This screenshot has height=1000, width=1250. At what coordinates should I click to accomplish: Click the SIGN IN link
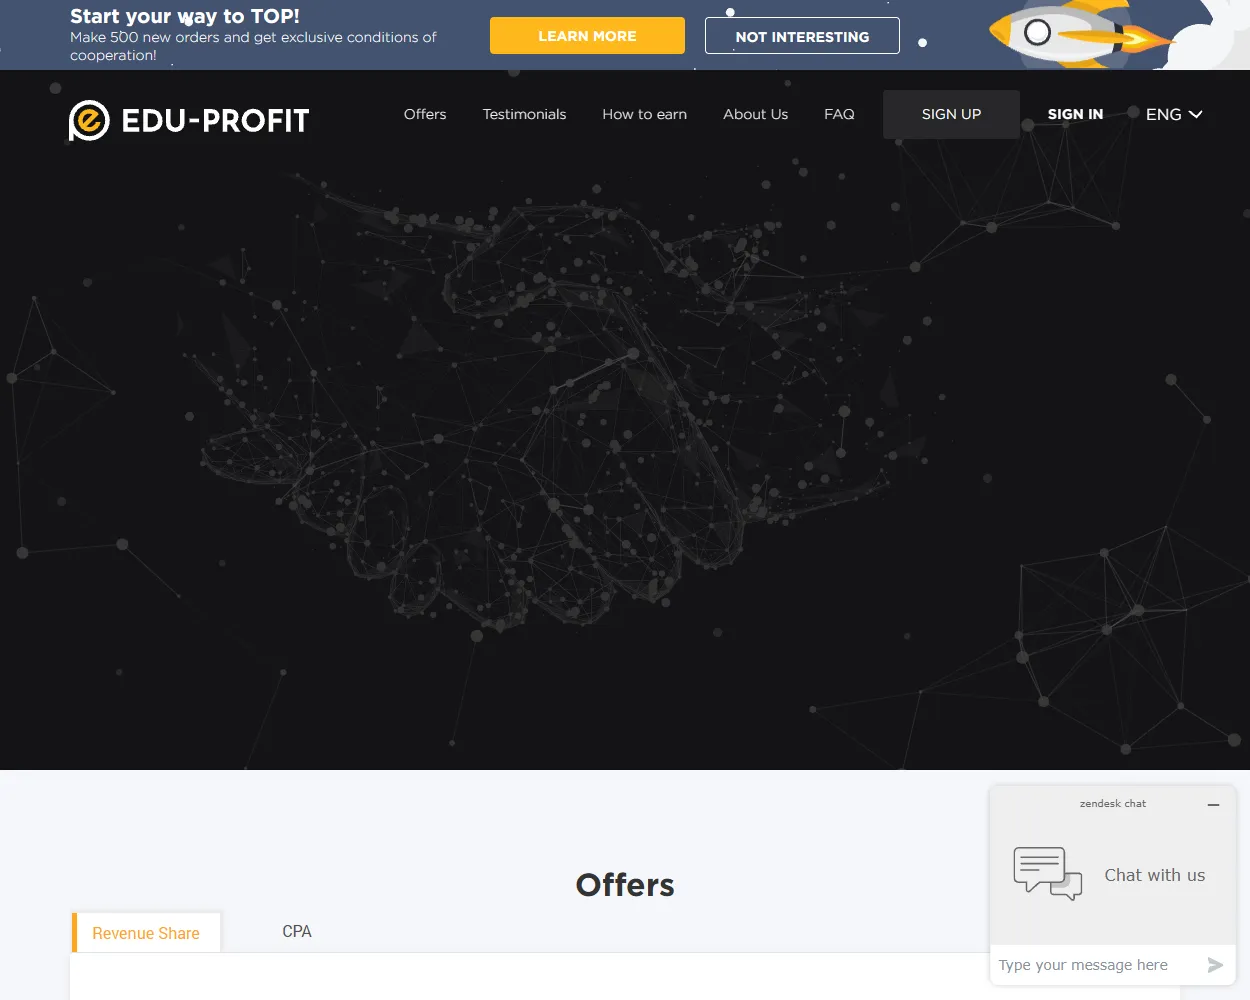(x=1075, y=114)
